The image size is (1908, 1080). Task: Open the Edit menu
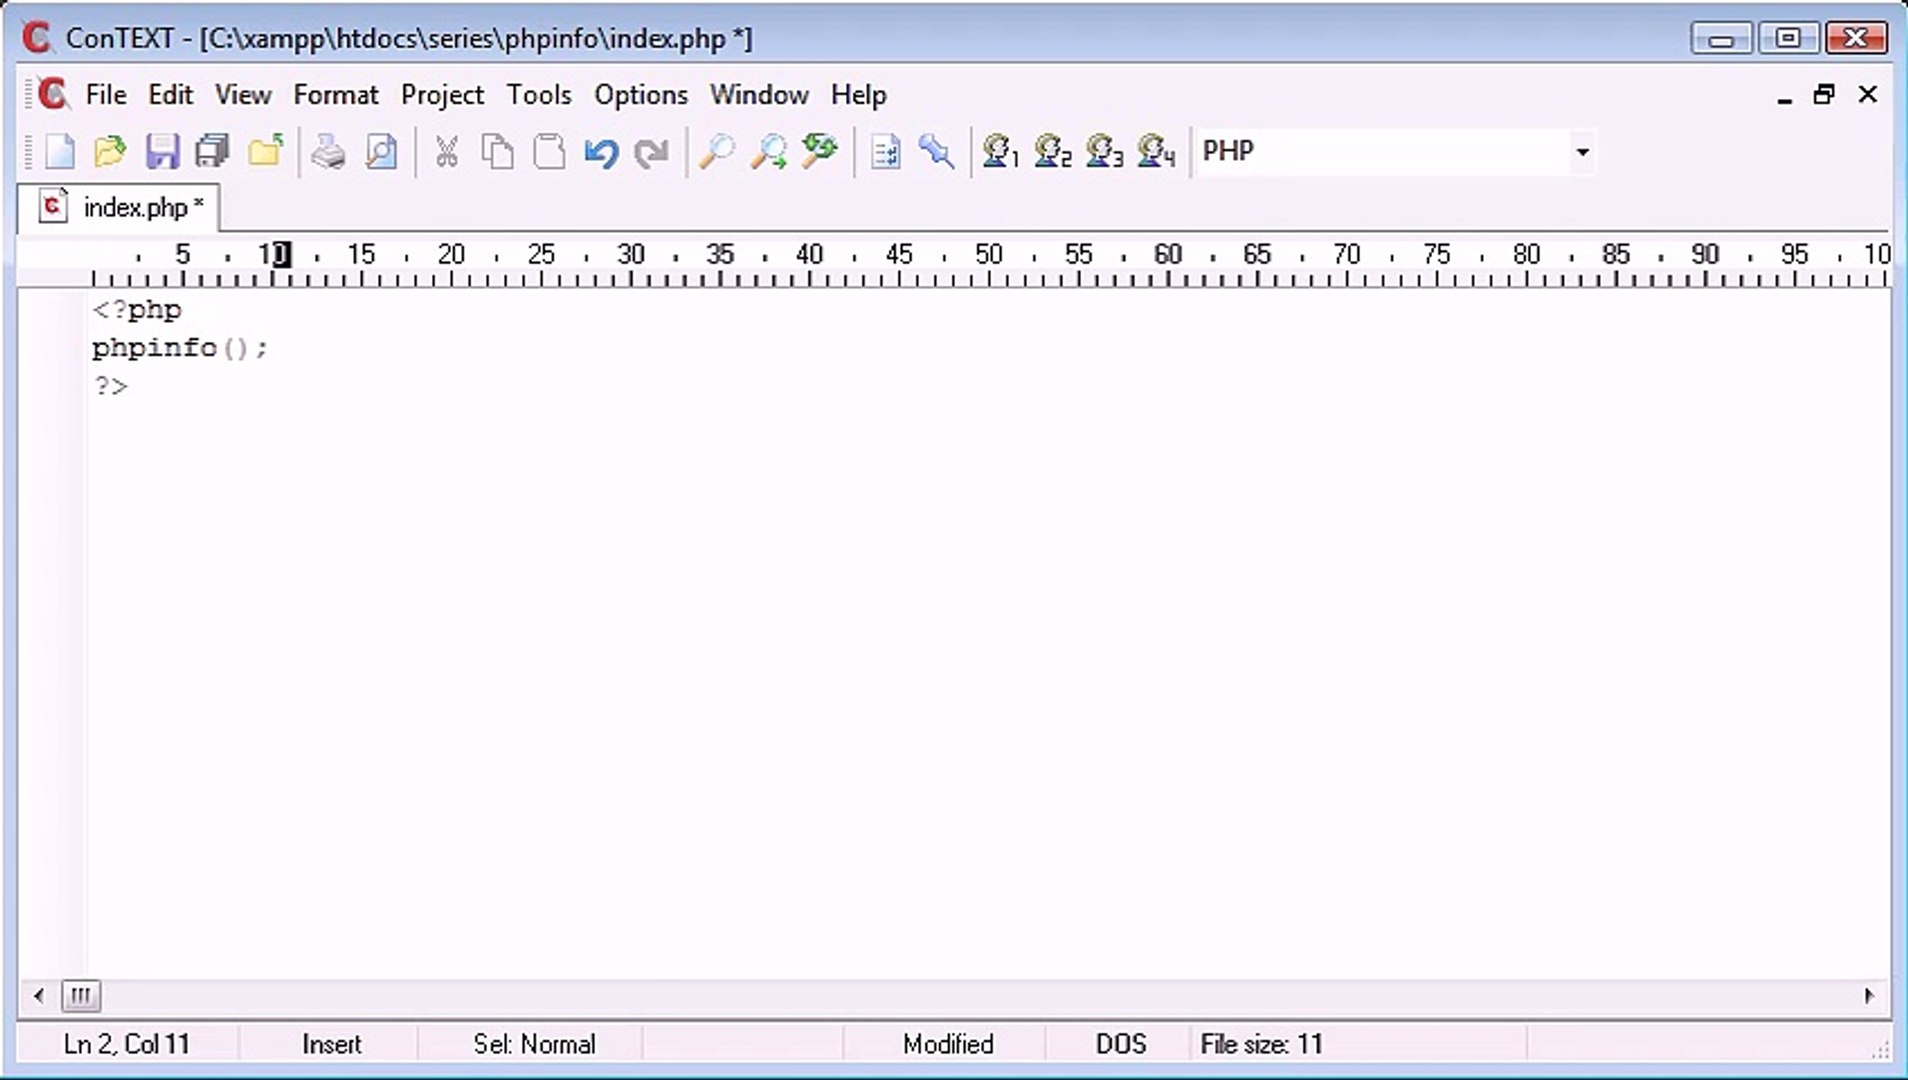[x=170, y=95]
